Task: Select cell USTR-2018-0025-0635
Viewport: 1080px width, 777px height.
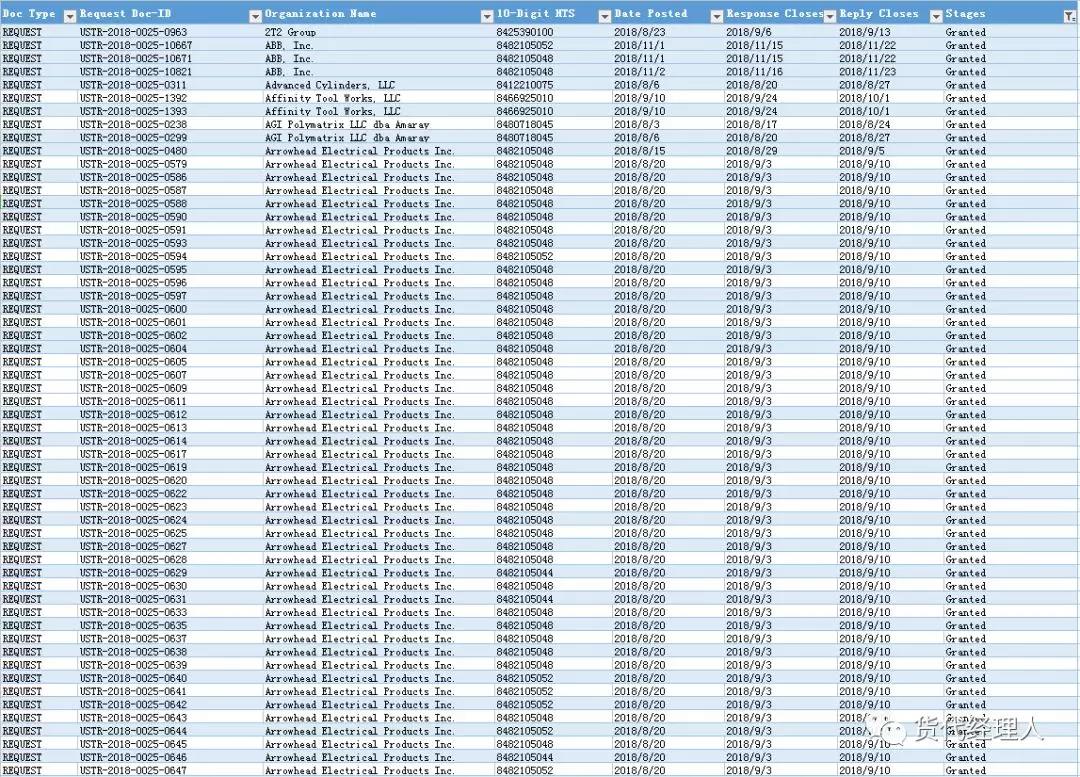Action: (x=170, y=626)
